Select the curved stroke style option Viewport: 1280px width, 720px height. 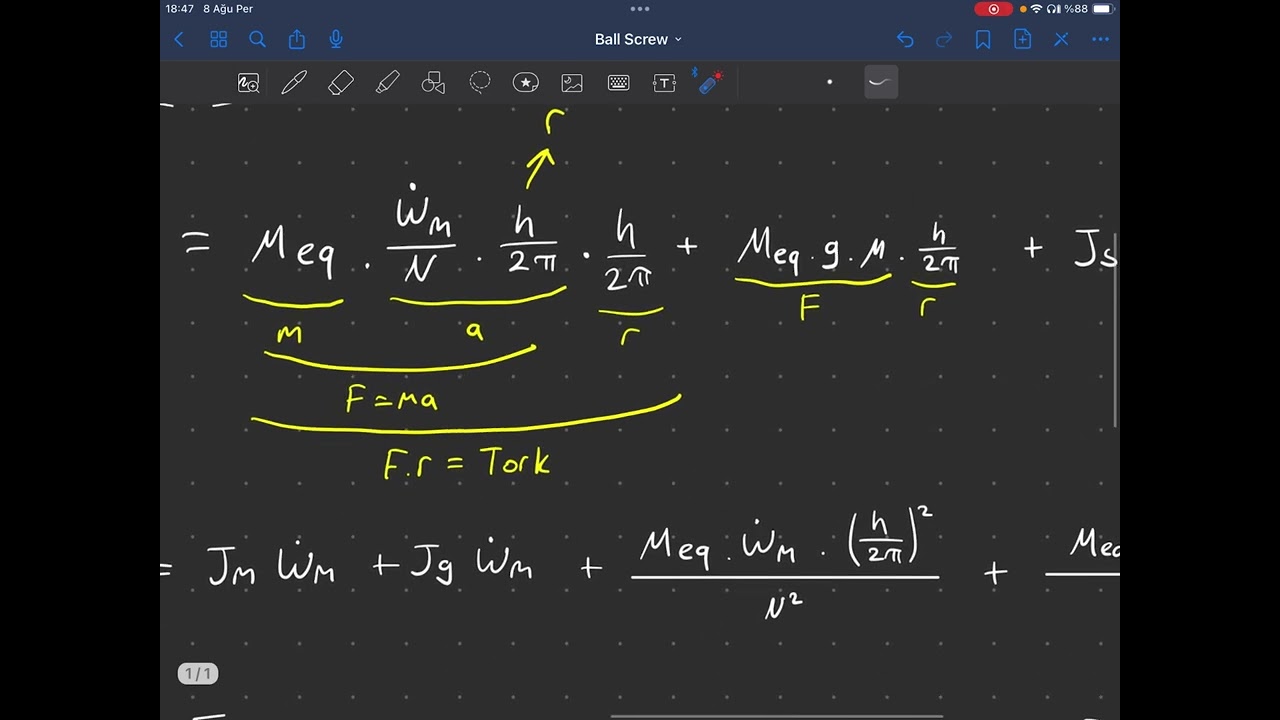tap(880, 82)
